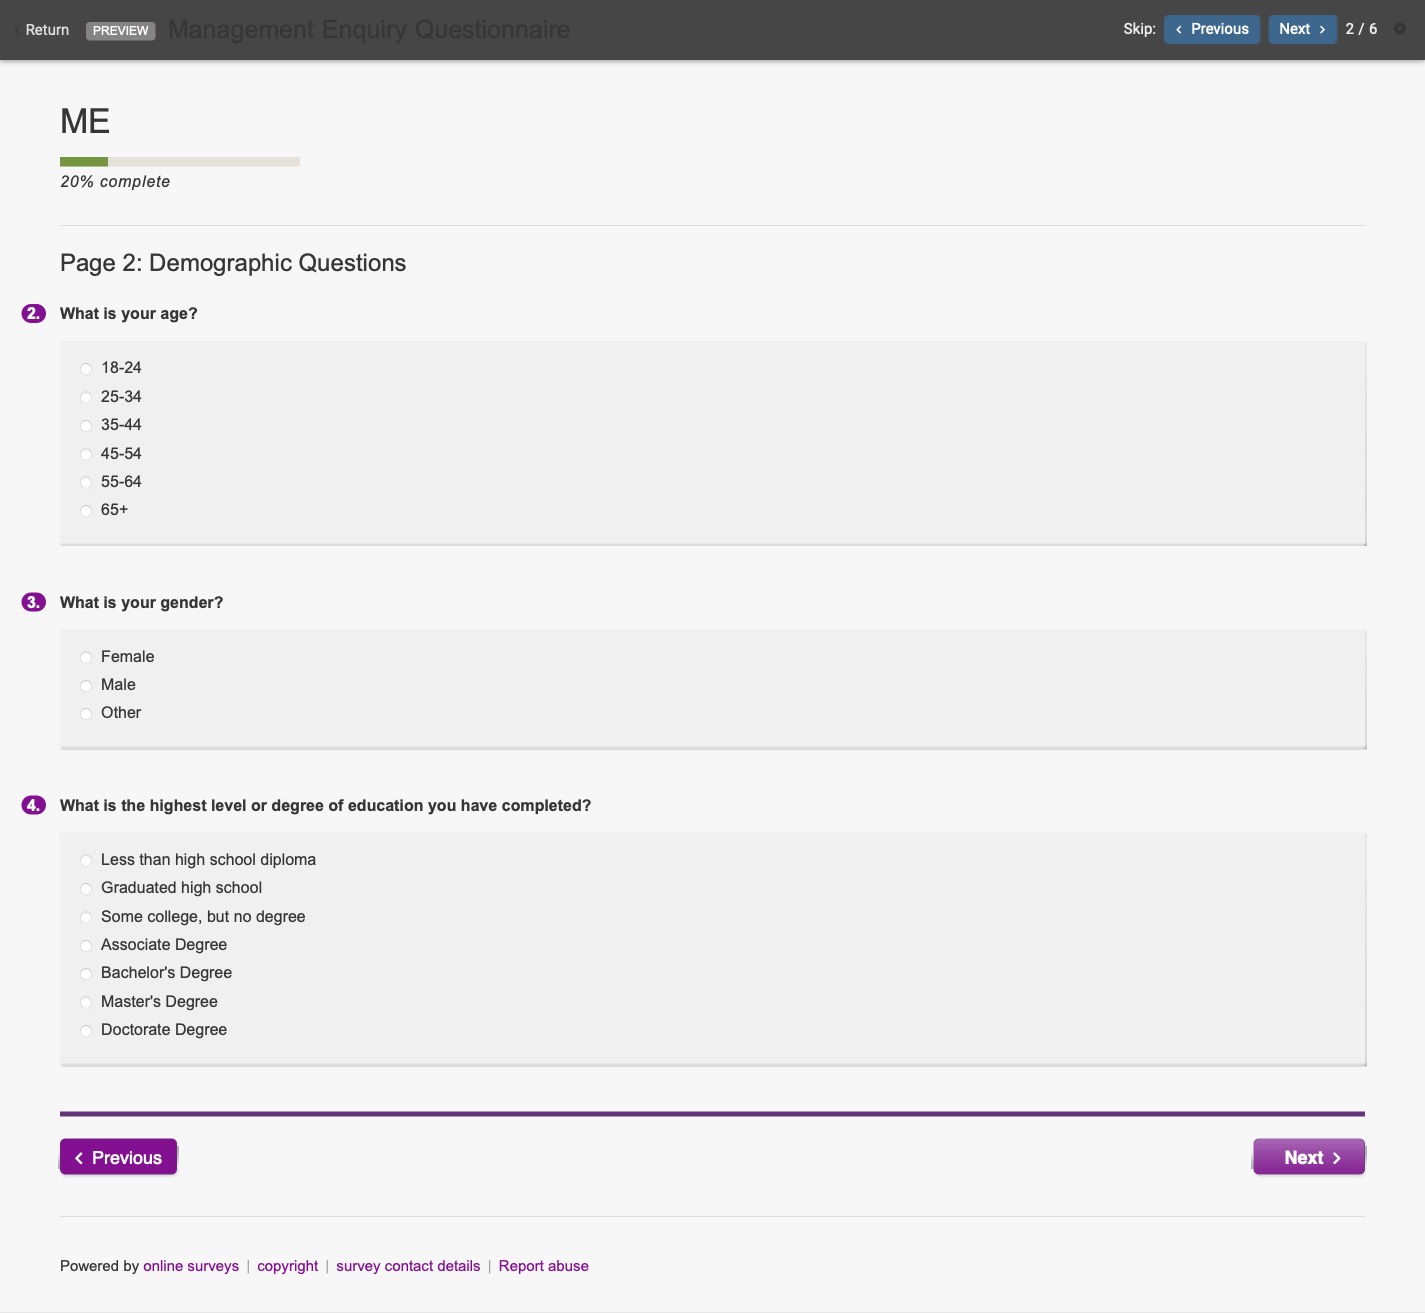This screenshot has height=1313, width=1425.
Task: Open the online surveys link
Action: click(191, 1266)
